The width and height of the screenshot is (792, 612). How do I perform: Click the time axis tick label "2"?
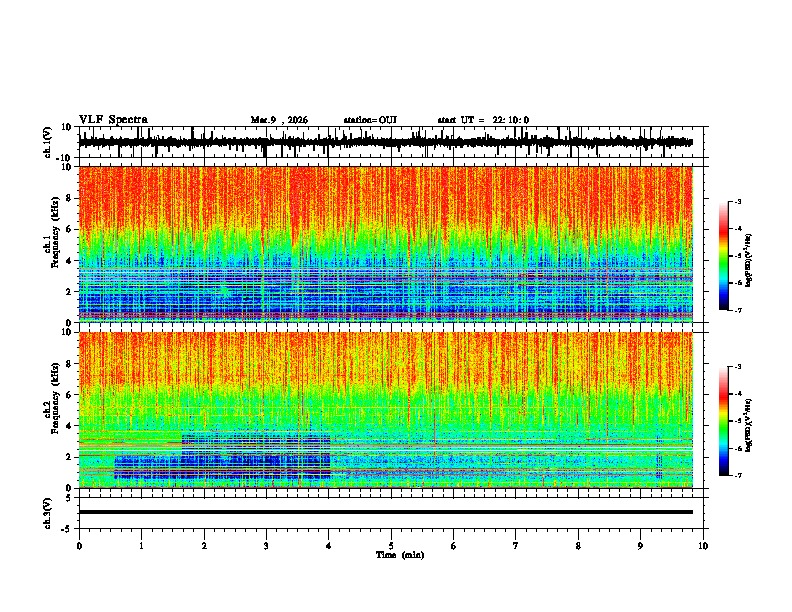204,546
